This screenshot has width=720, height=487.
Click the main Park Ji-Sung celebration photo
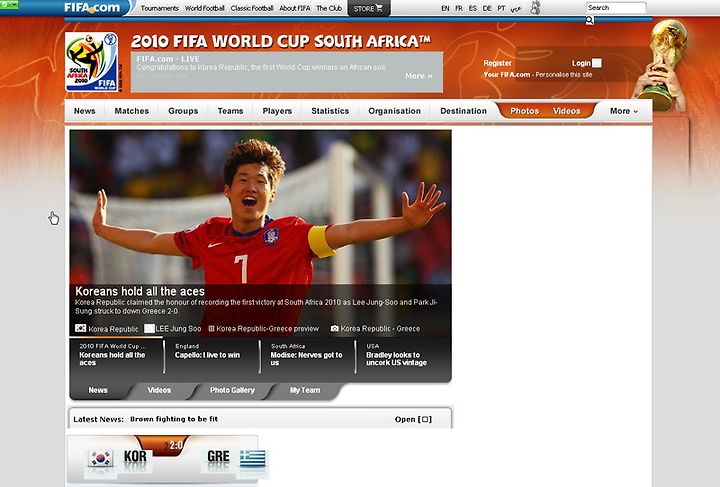[260, 207]
